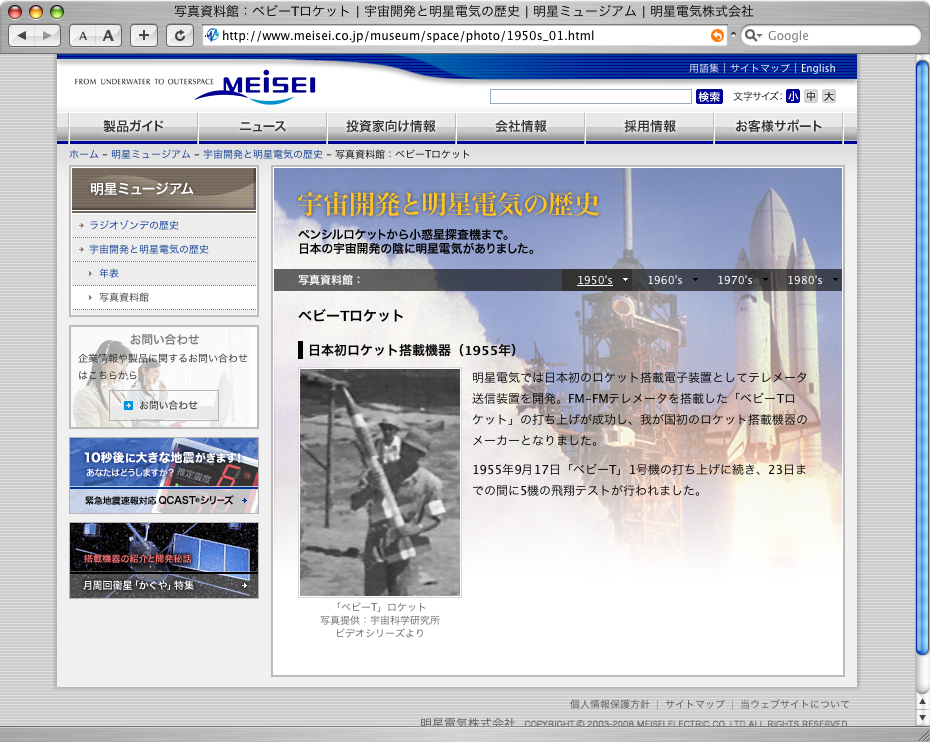Open the top サイトマップ link

760,68
